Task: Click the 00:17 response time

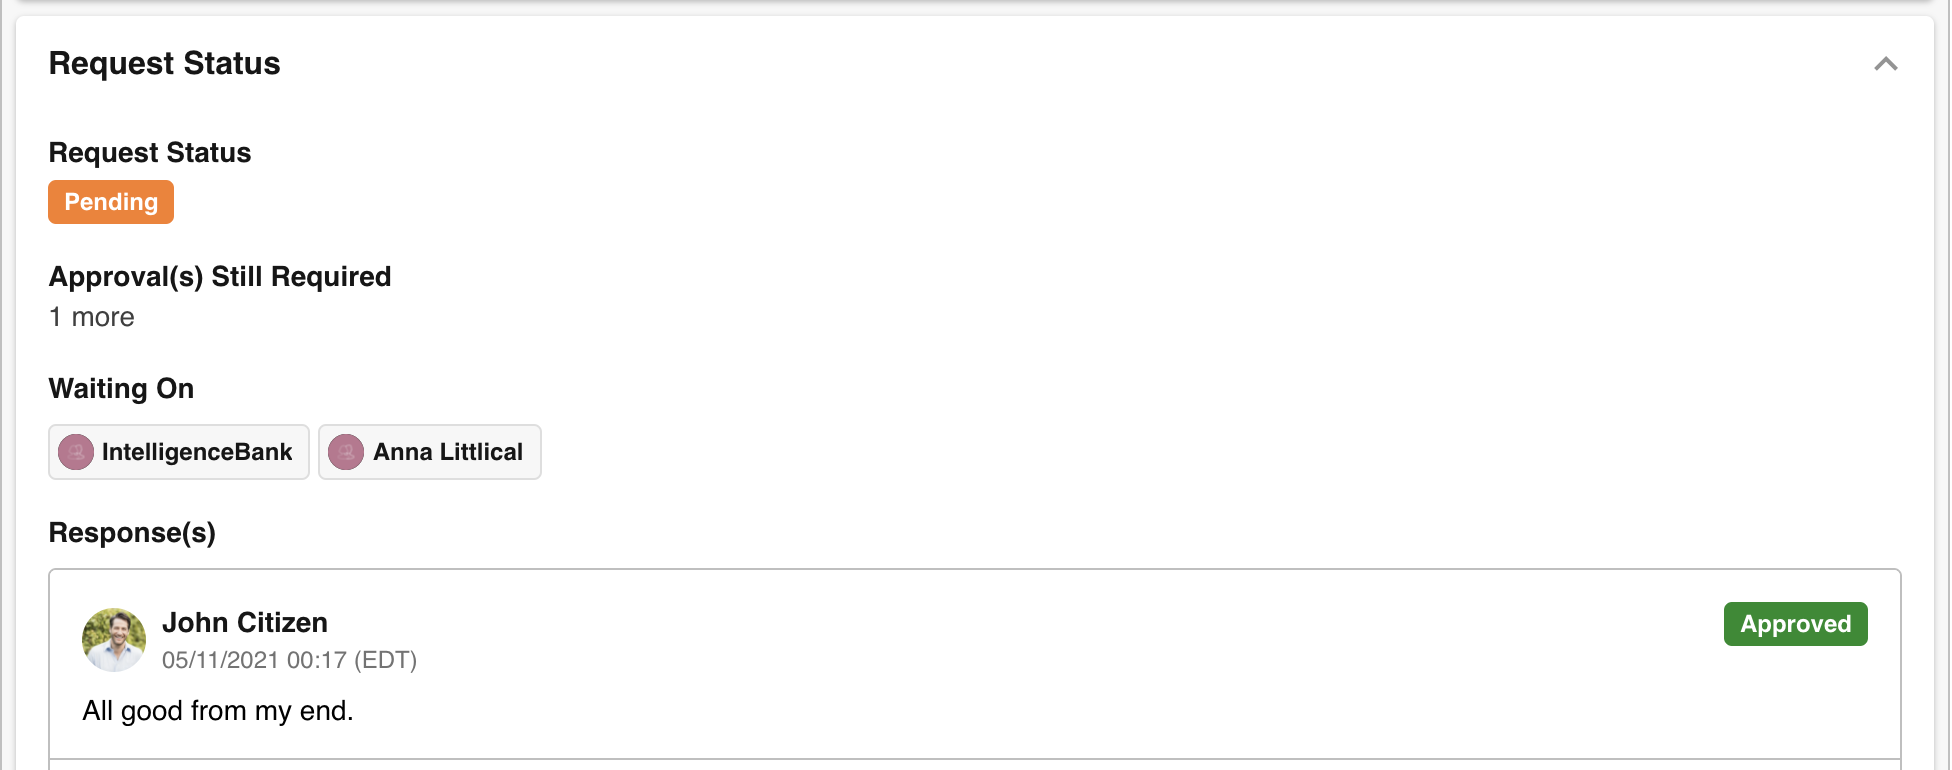Action: [316, 660]
